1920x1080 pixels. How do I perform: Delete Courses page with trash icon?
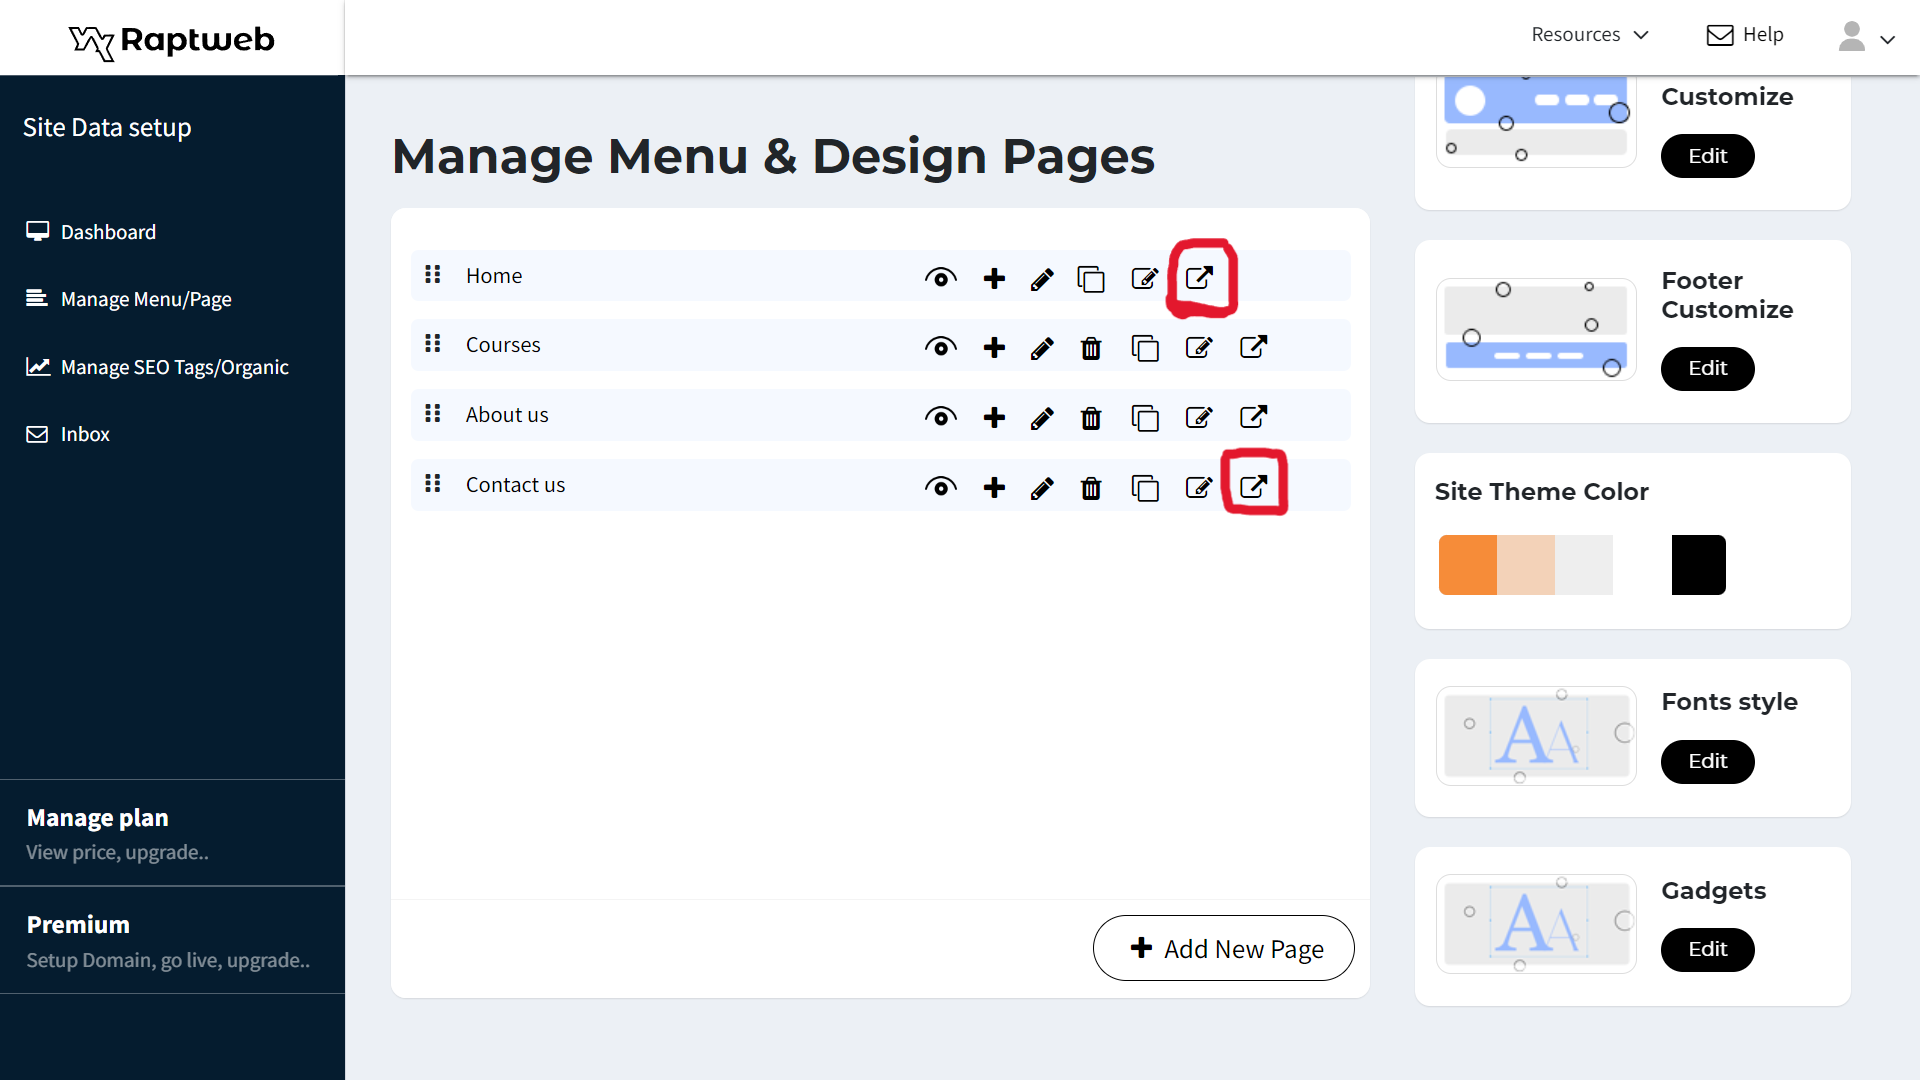tap(1091, 348)
